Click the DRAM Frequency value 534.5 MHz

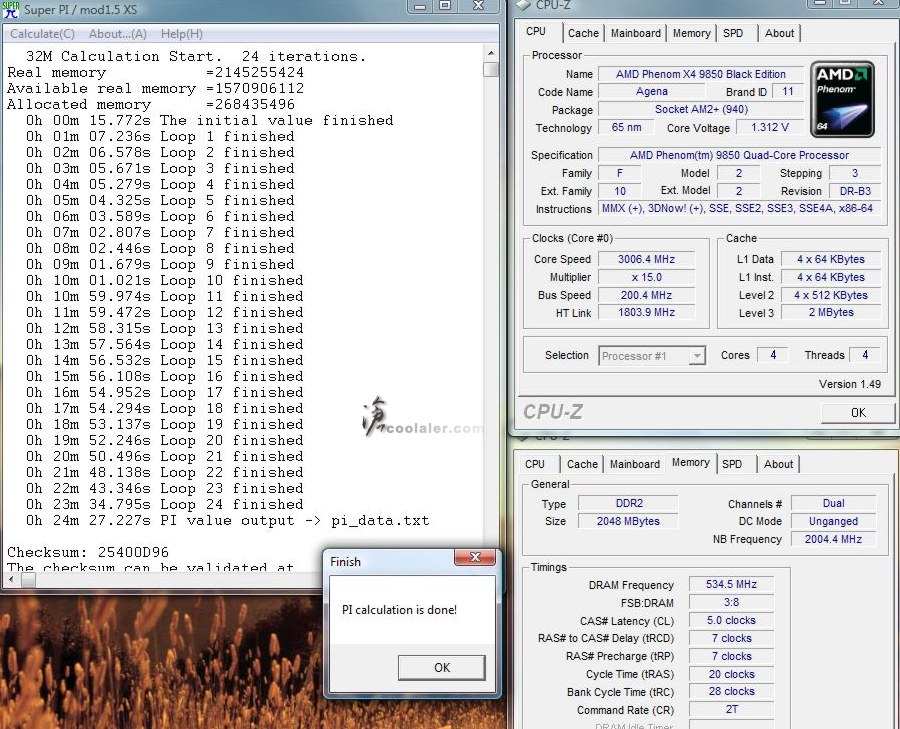[x=731, y=584]
